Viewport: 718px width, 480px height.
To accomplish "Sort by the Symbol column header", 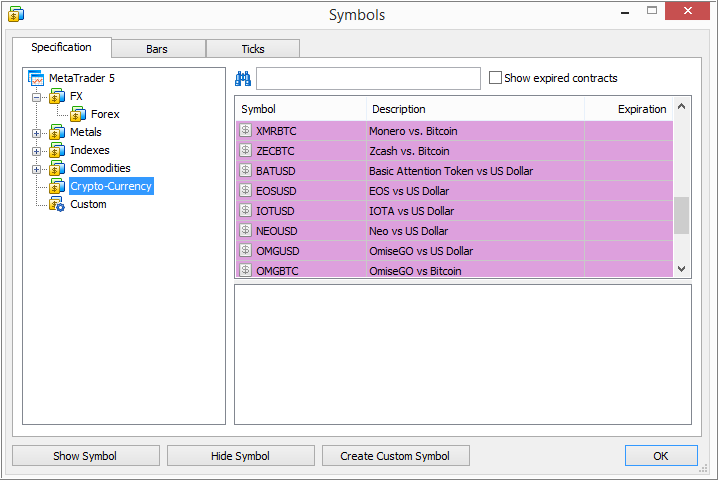I will pyautogui.click(x=301, y=109).
